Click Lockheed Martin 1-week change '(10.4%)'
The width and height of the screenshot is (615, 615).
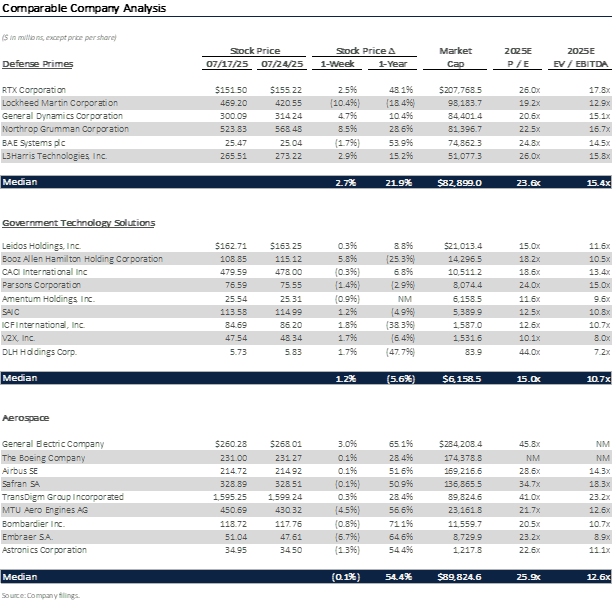click(345, 103)
